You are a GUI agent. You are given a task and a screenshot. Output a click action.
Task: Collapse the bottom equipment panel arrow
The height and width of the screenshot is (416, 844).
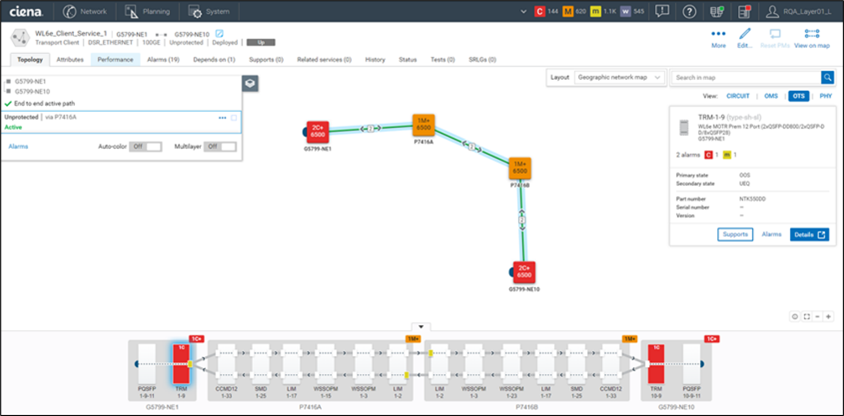pyautogui.click(x=421, y=326)
